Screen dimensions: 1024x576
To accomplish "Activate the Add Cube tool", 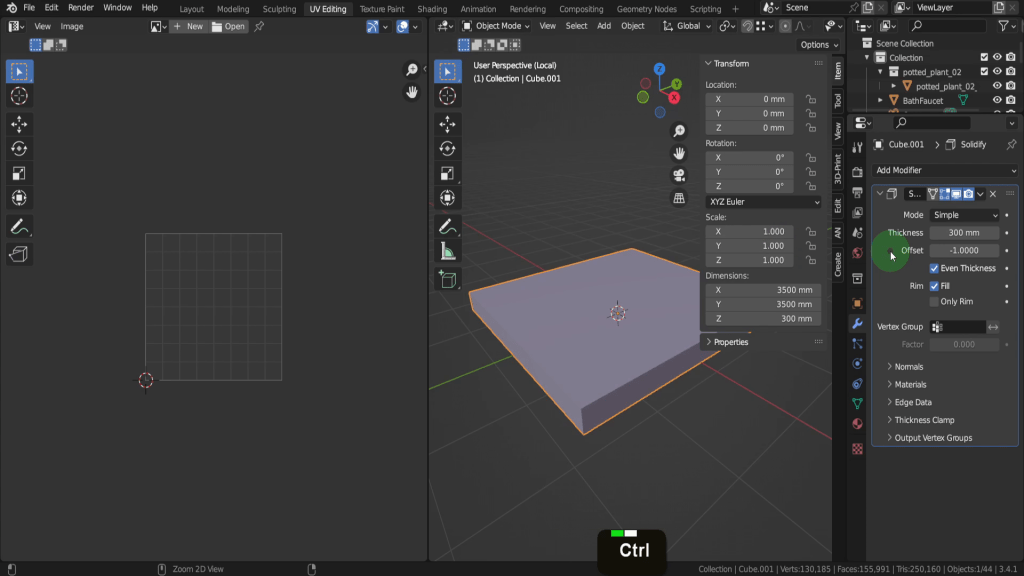I will tap(447, 280).
